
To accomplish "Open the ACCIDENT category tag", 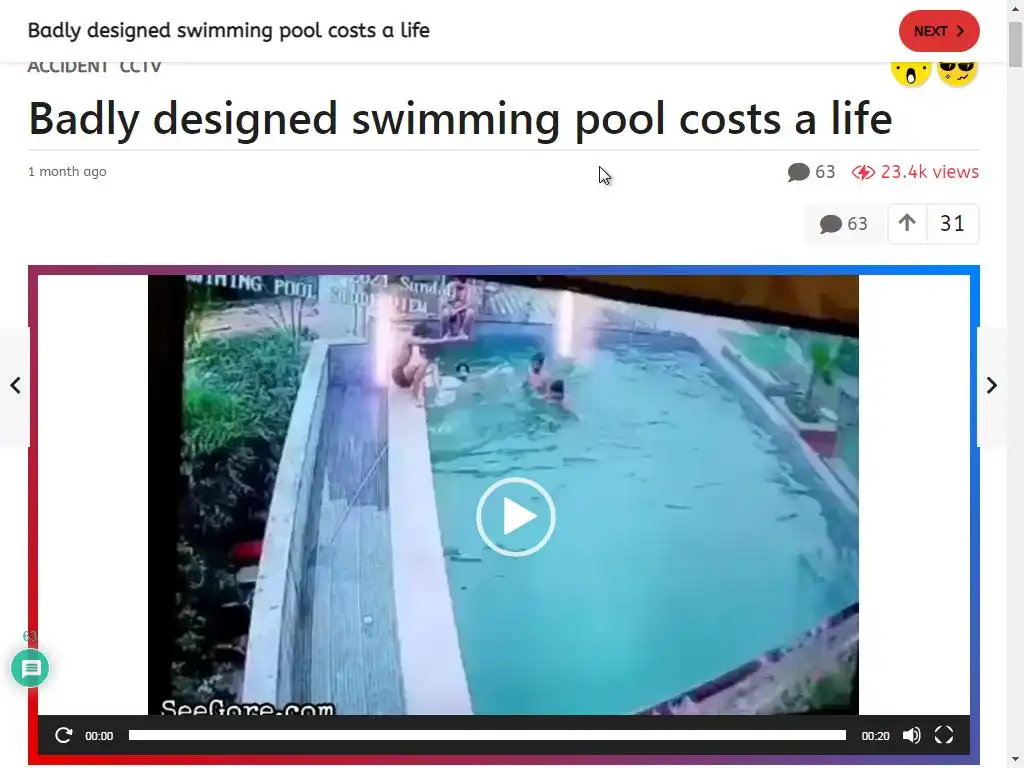I will point(68,67).
